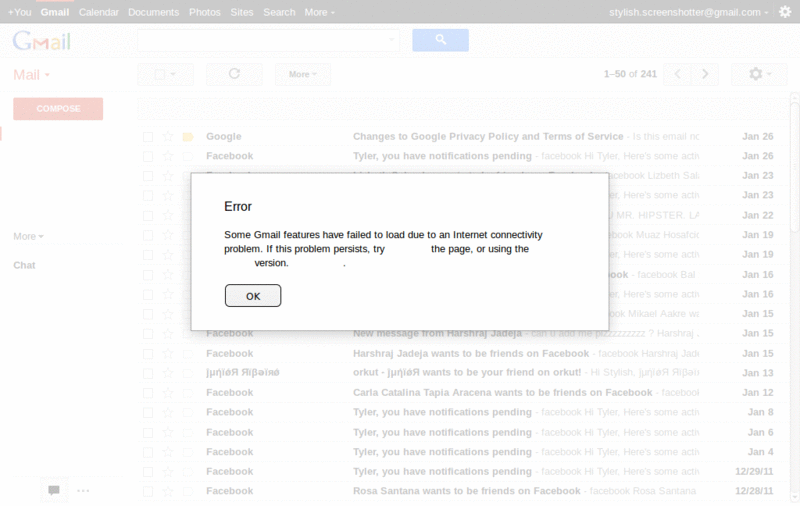Star the Google privacy policy email
800x506 pixels.
pyautogui.click(x=167, y=137)
